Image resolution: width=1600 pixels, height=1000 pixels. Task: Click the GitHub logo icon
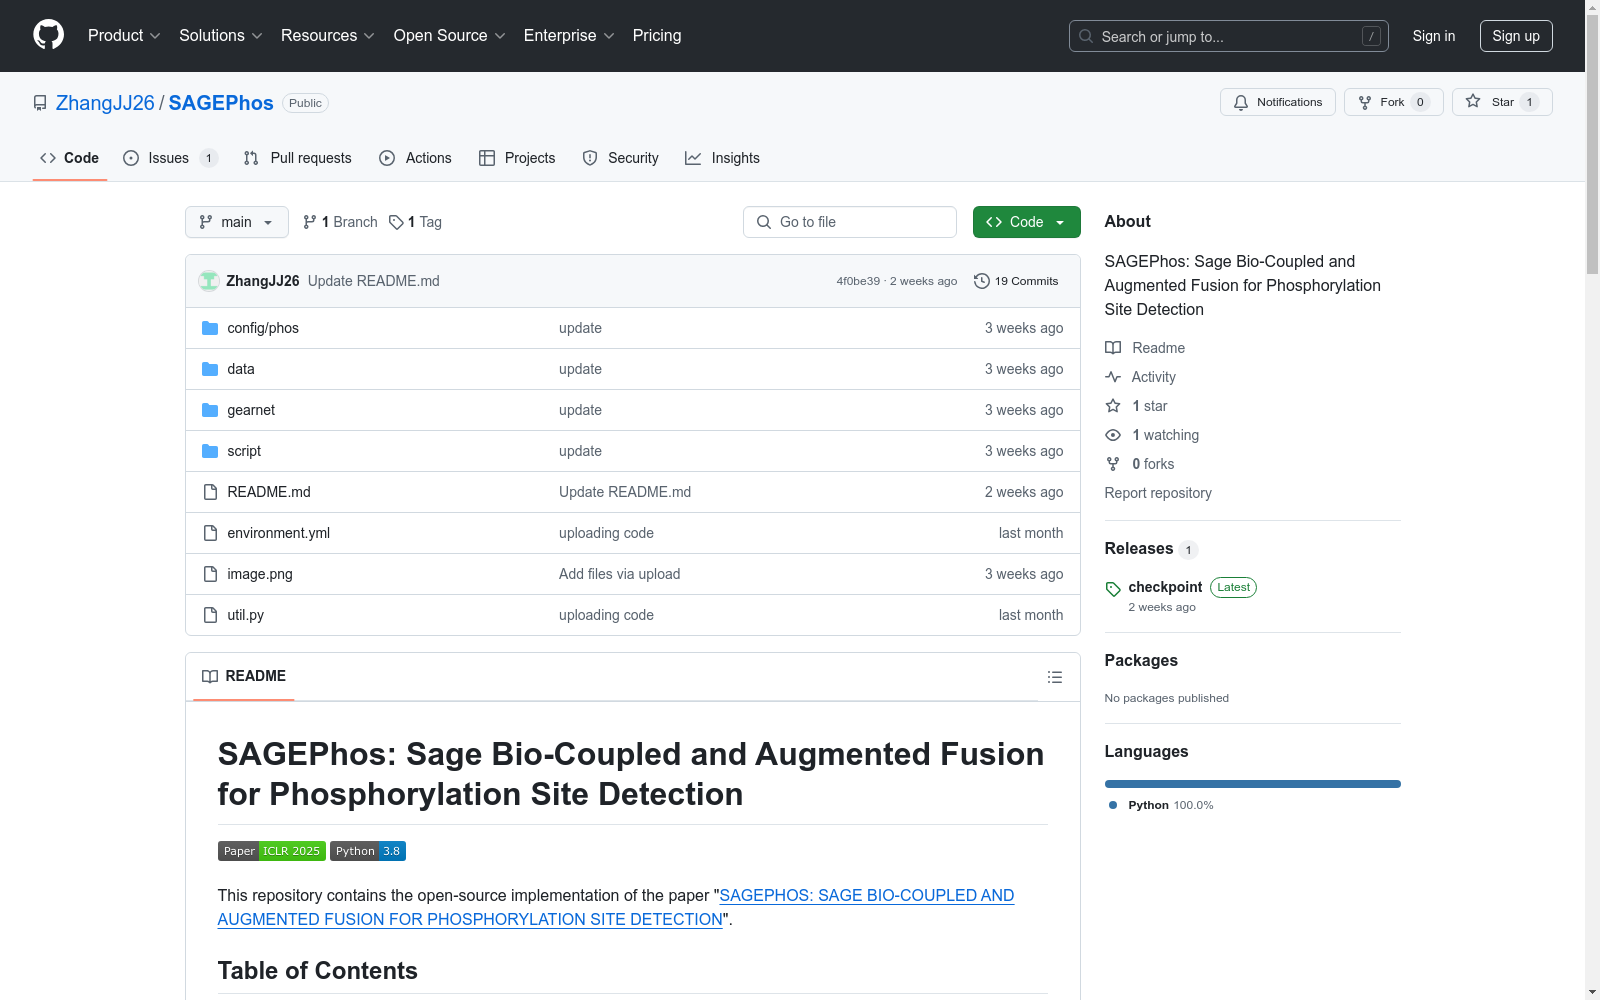point(48,35)
